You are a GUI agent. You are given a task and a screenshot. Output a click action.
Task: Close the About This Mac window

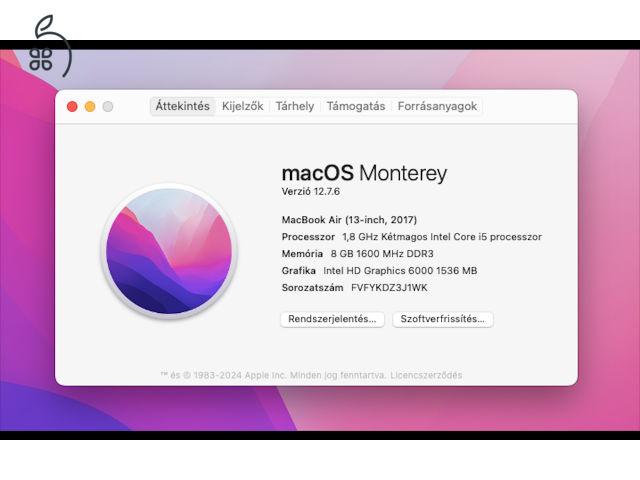click(72, 107)
